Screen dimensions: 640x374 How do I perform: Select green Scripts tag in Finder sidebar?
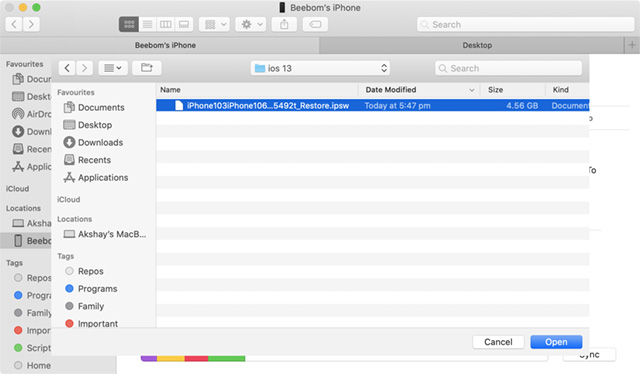33,348
